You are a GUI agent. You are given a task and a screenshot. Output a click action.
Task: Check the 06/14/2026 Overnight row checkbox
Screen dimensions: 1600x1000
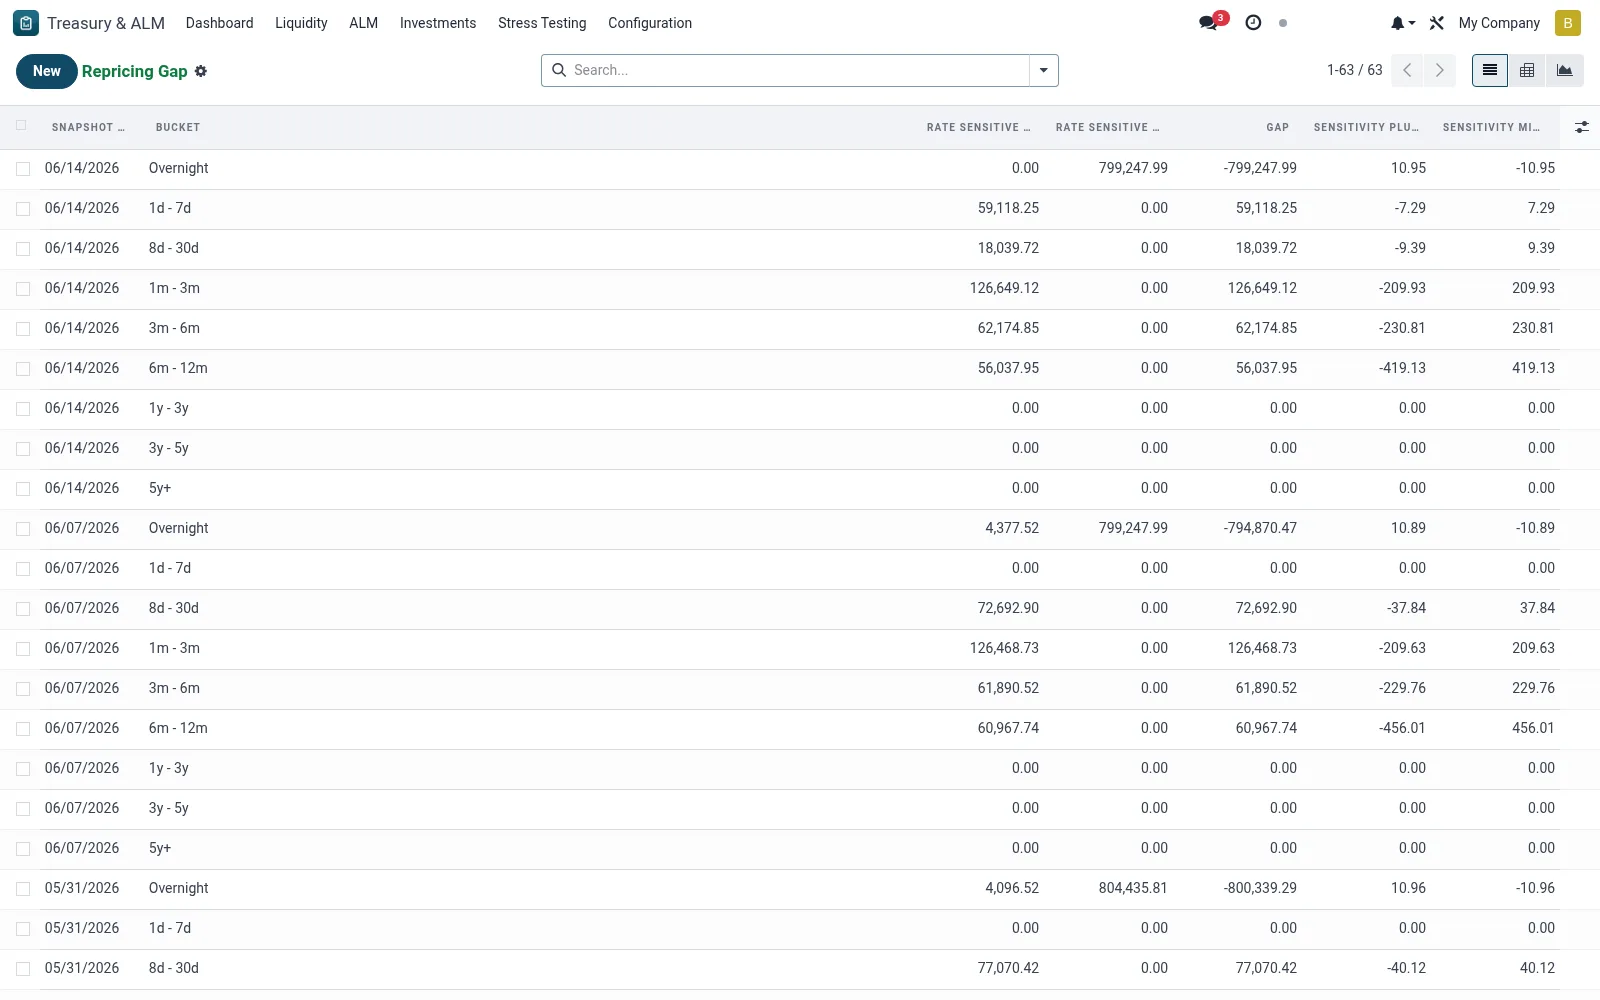tap(23, 169)
